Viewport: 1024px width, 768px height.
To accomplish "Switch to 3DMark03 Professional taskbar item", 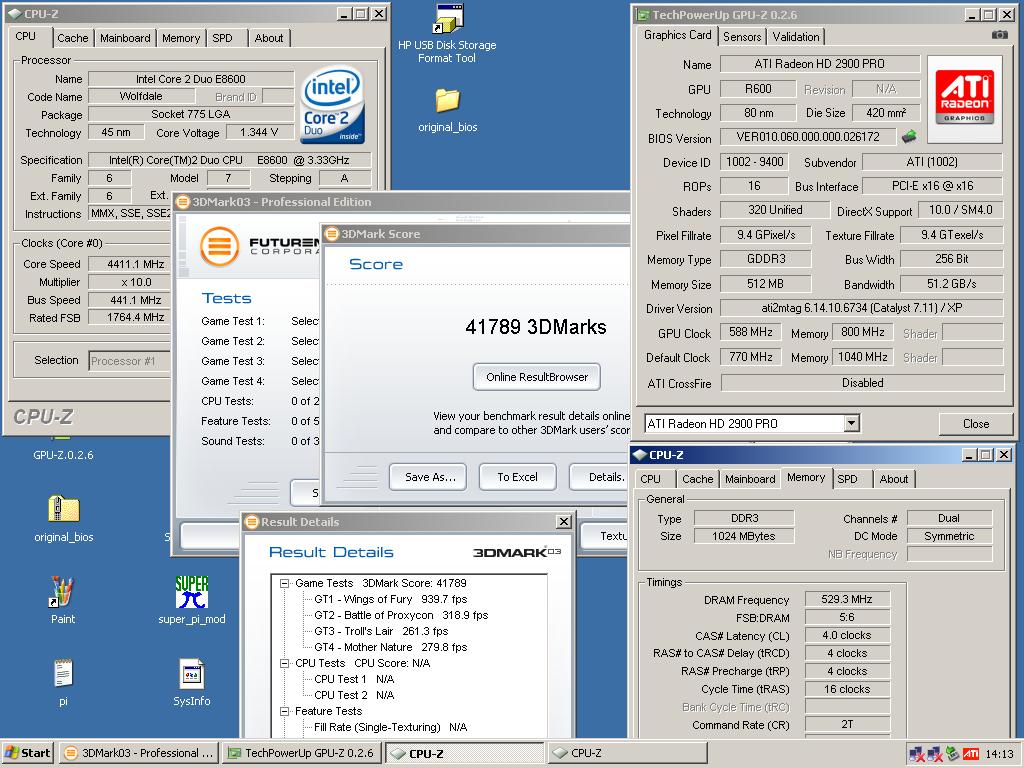I will coord(138,753).
